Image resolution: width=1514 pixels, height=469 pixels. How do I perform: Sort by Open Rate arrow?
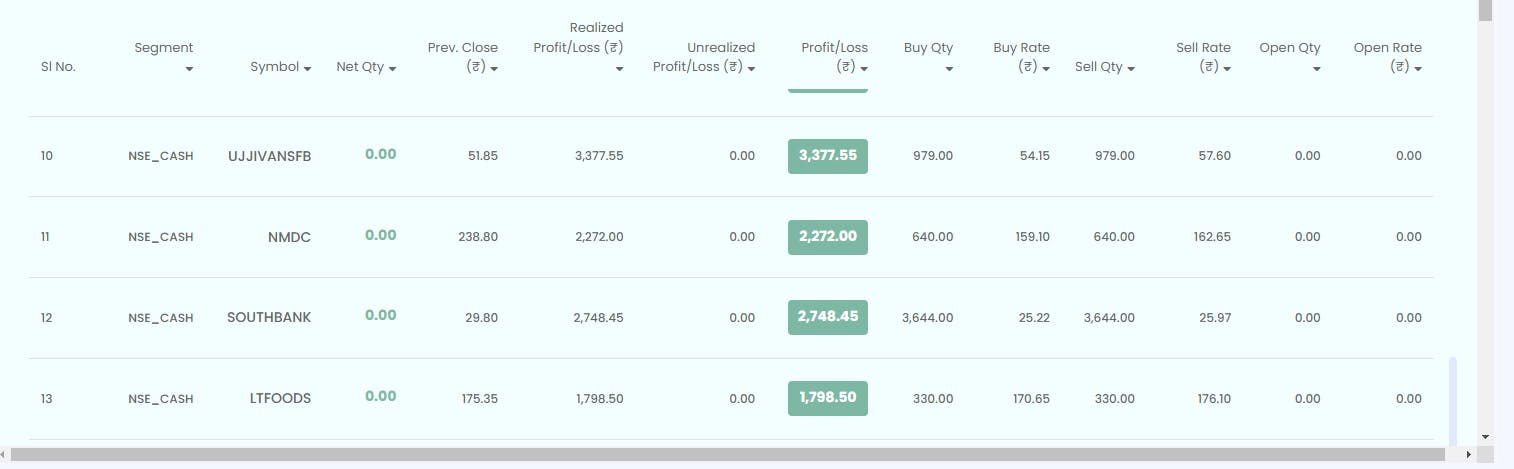coord(1418,68)
